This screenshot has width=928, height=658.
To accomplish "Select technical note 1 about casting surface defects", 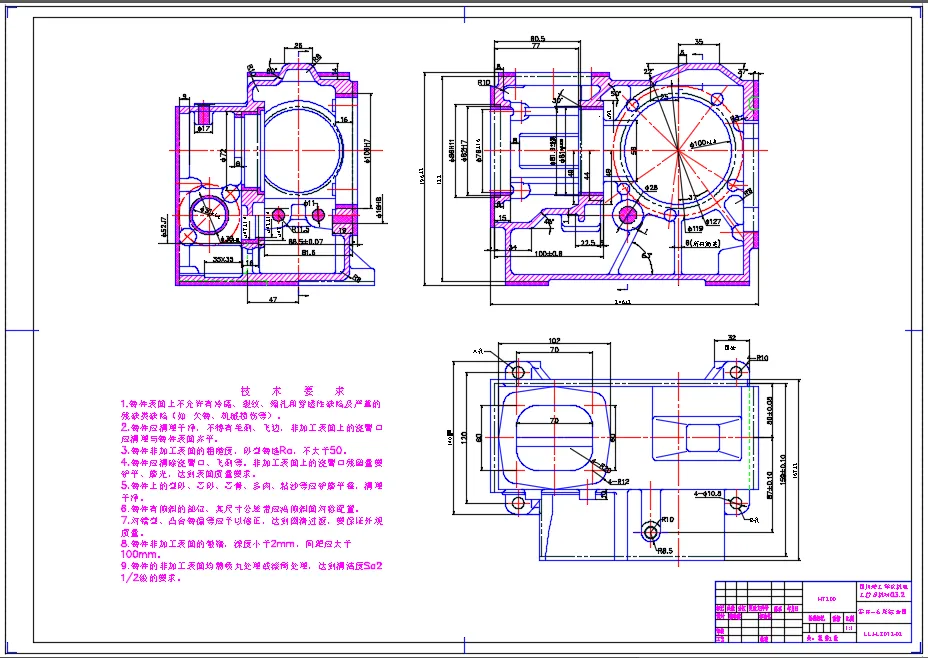I will coord(250,409).
